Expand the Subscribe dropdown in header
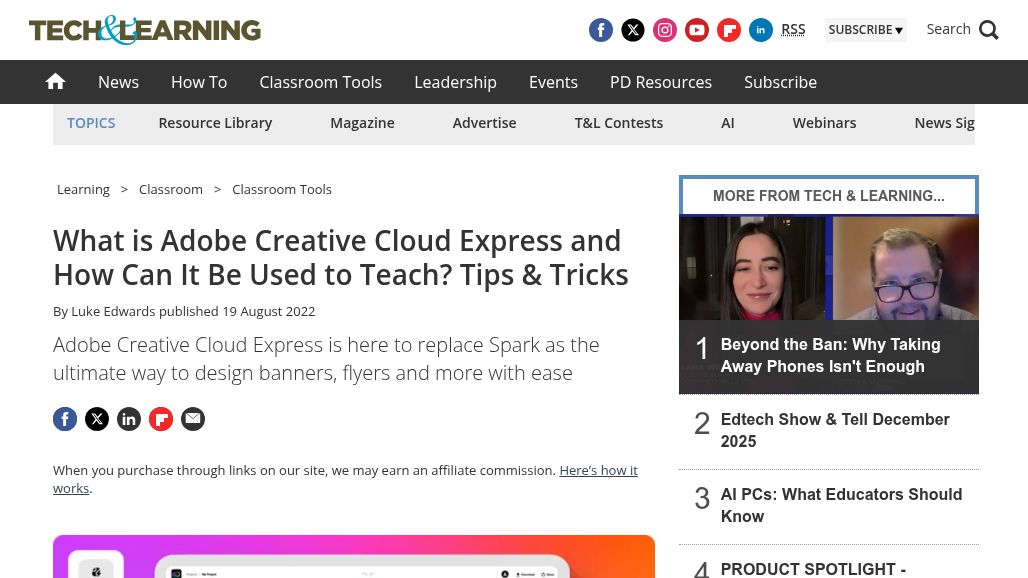This screenshot has width=1028, height=578. pos(865,30)
